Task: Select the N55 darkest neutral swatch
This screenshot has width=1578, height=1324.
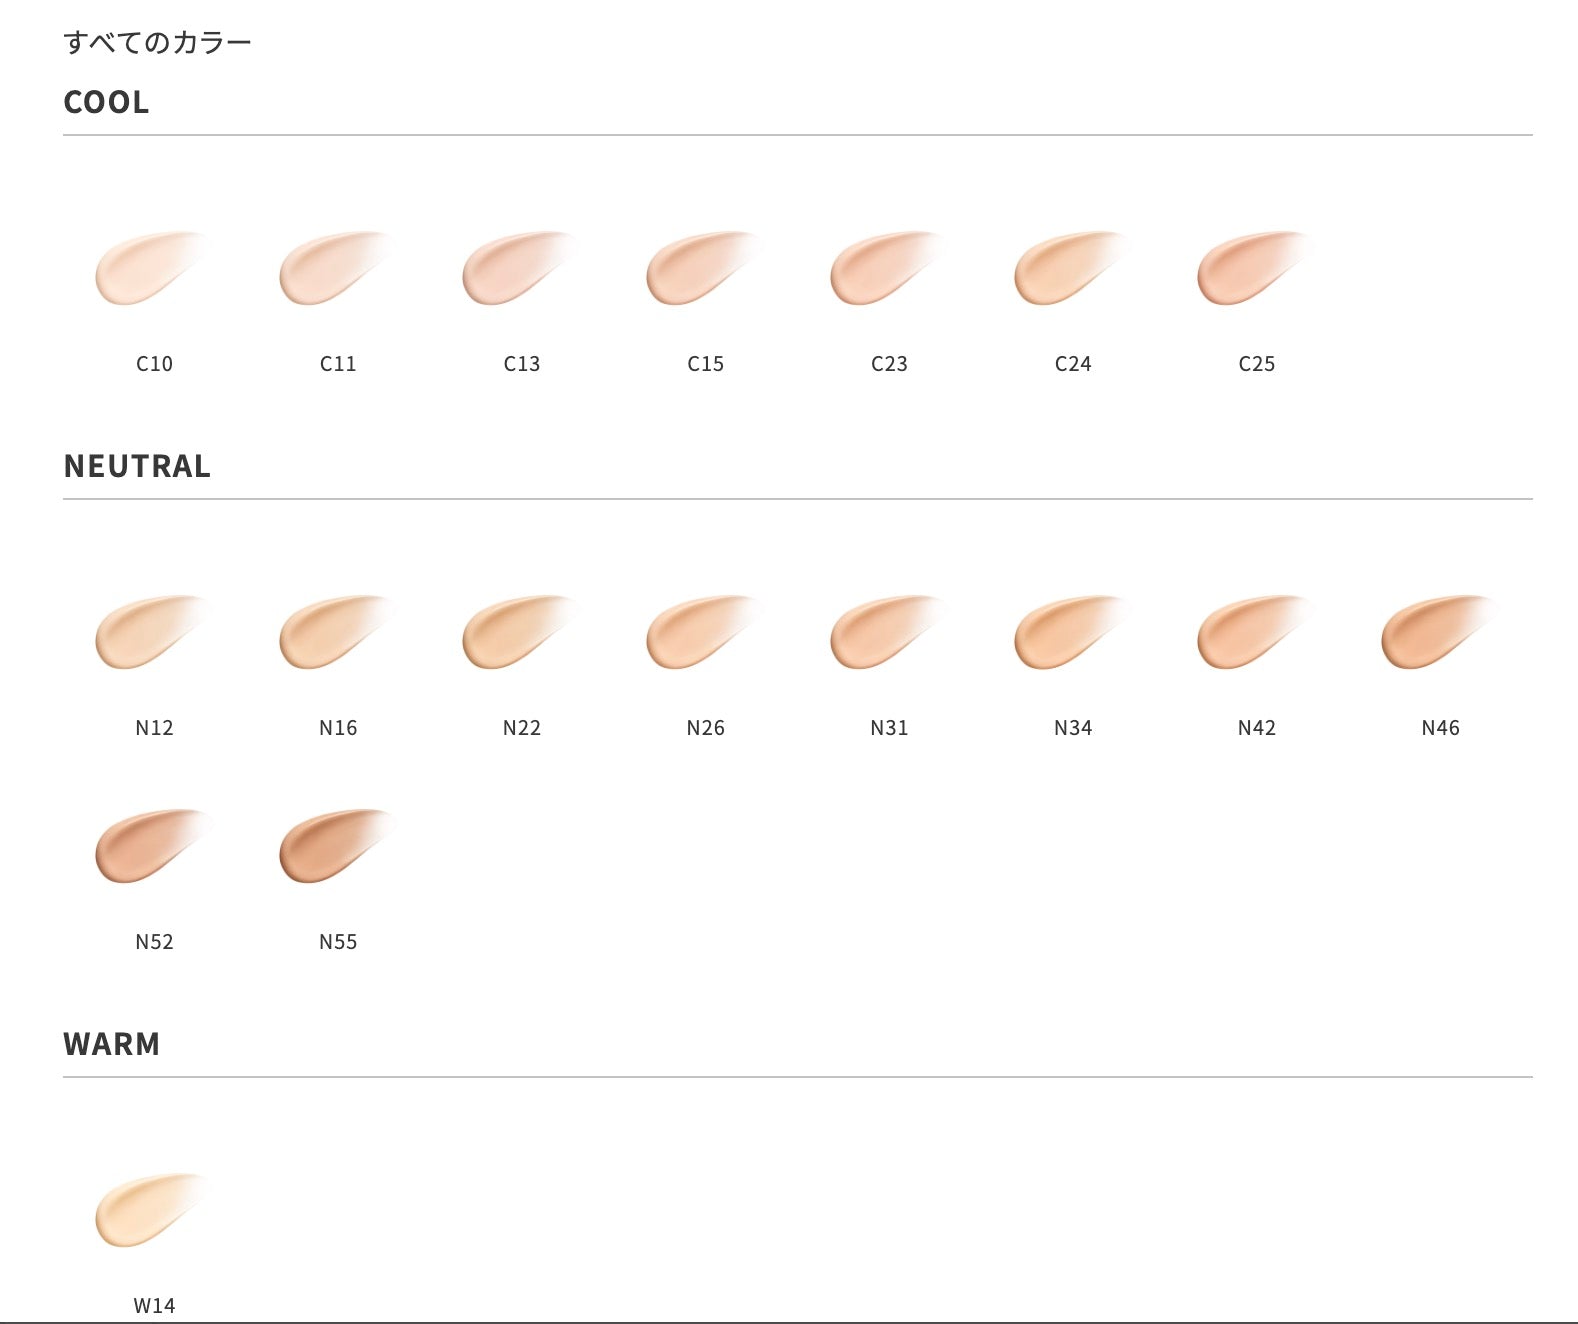Action: tap(329, 848)
